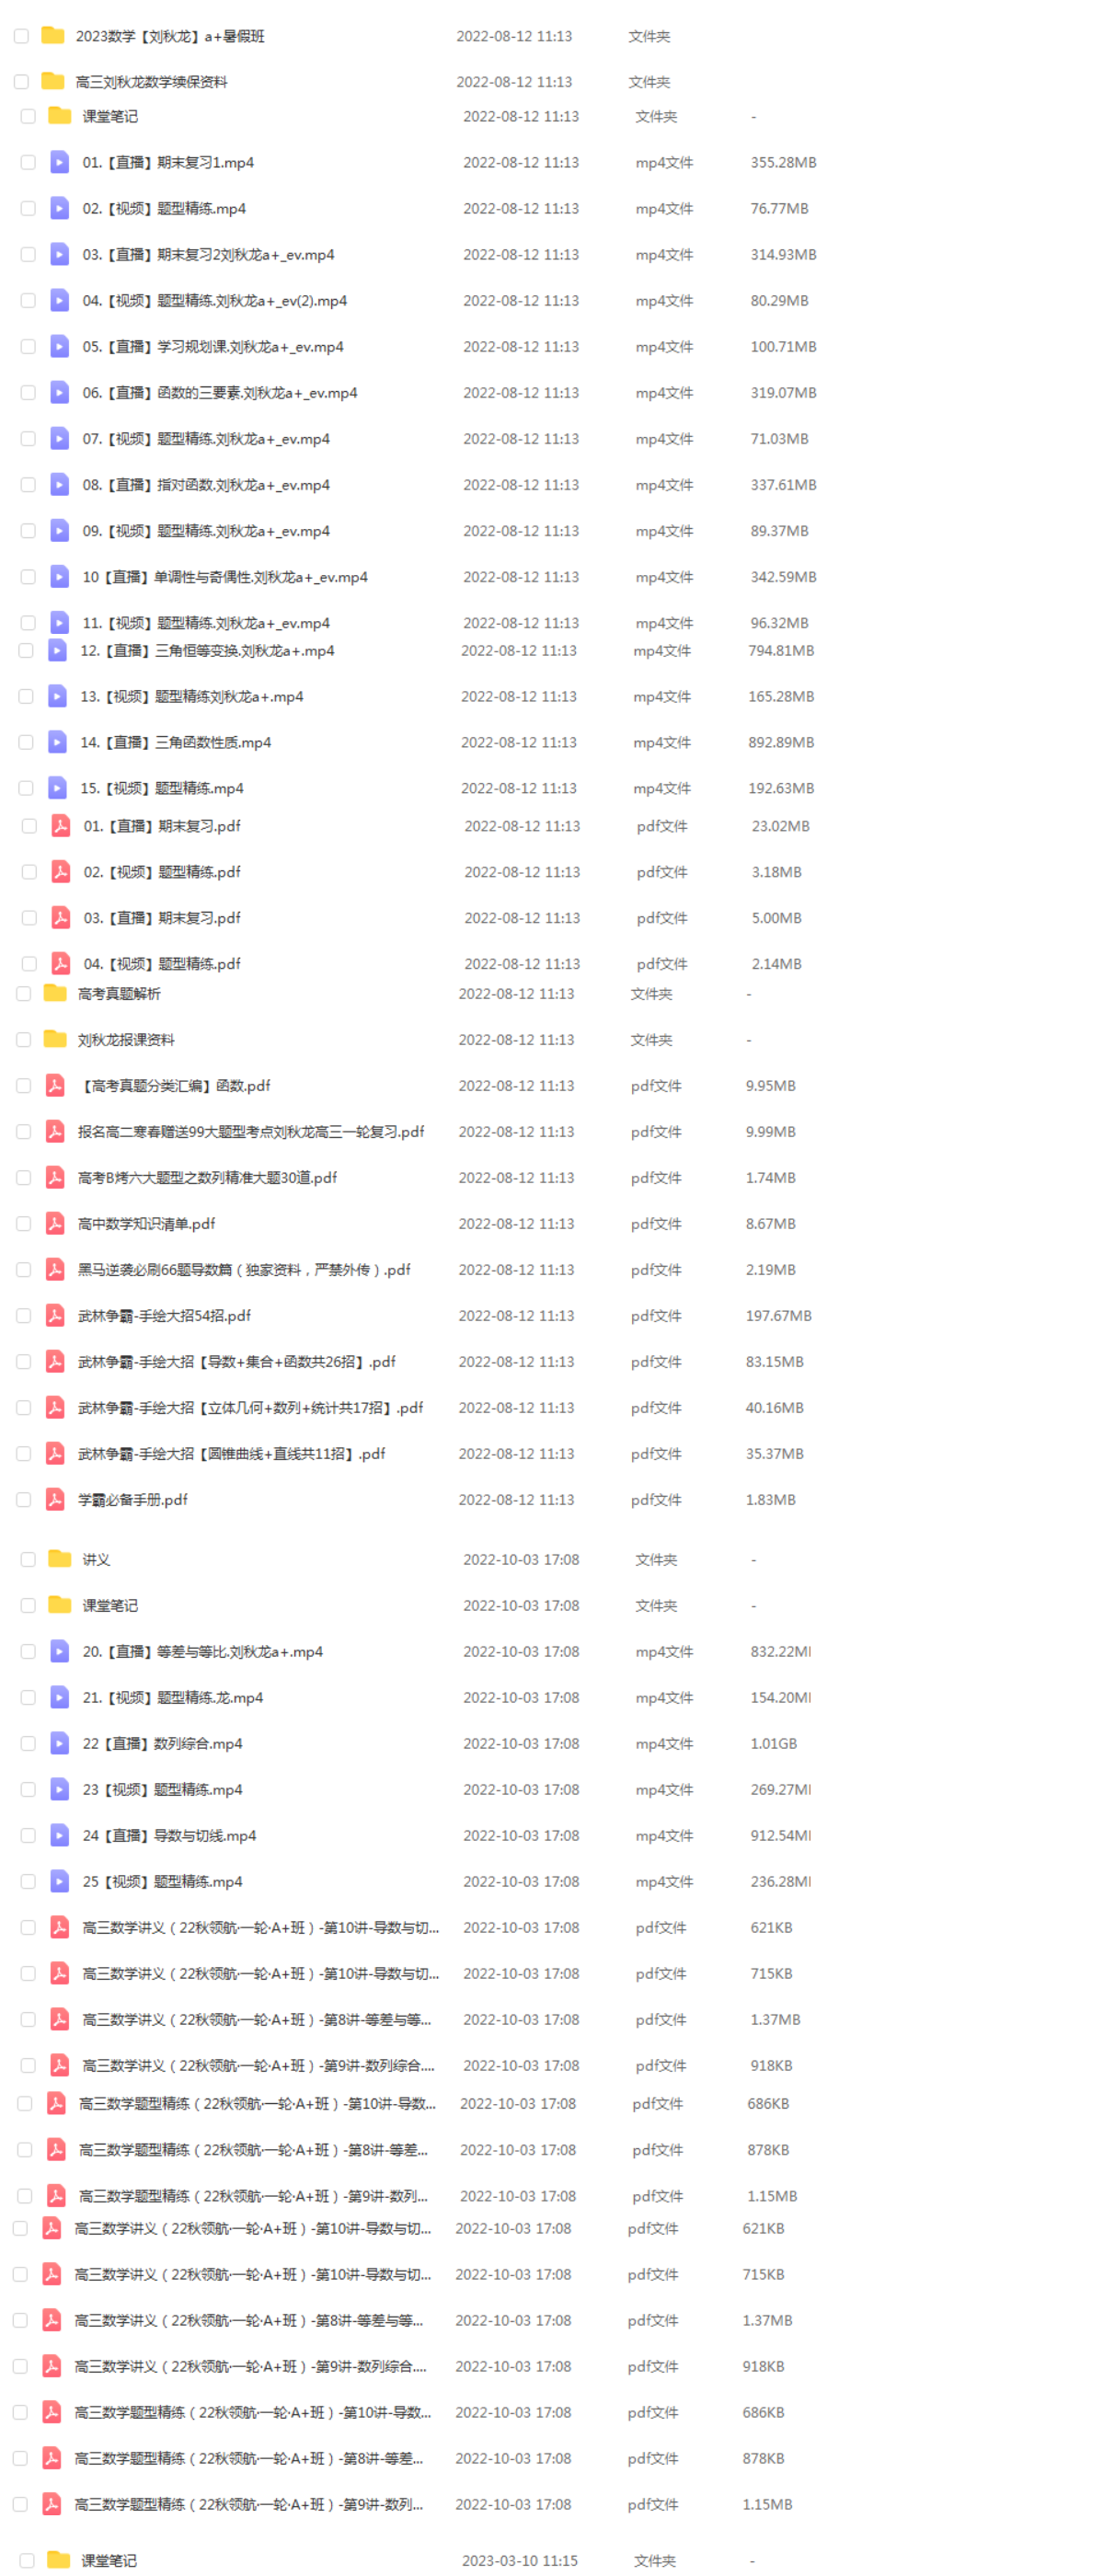Open the 刘秋龙报课资料 folder icon
Screen dimensions: 1115x2576
pyautogui.click(x=55, y=1039)
